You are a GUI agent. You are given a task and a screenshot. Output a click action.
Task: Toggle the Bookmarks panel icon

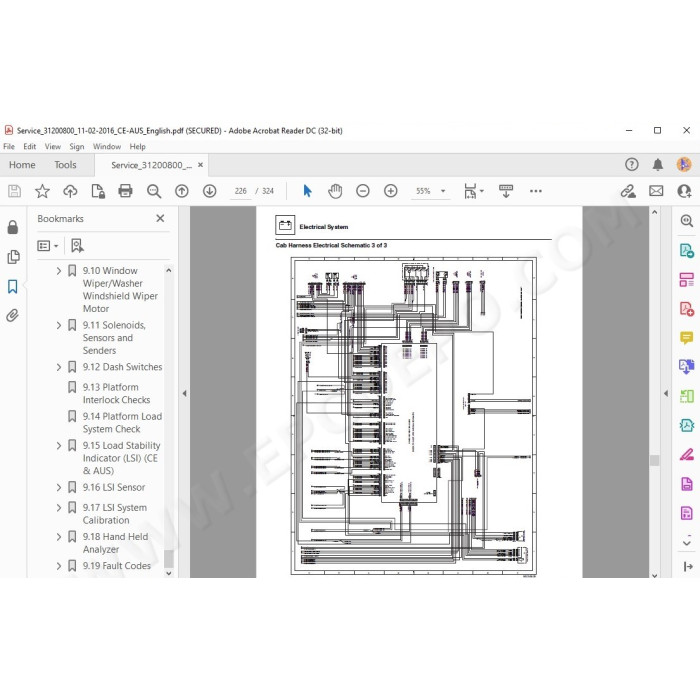click(12, 286)
